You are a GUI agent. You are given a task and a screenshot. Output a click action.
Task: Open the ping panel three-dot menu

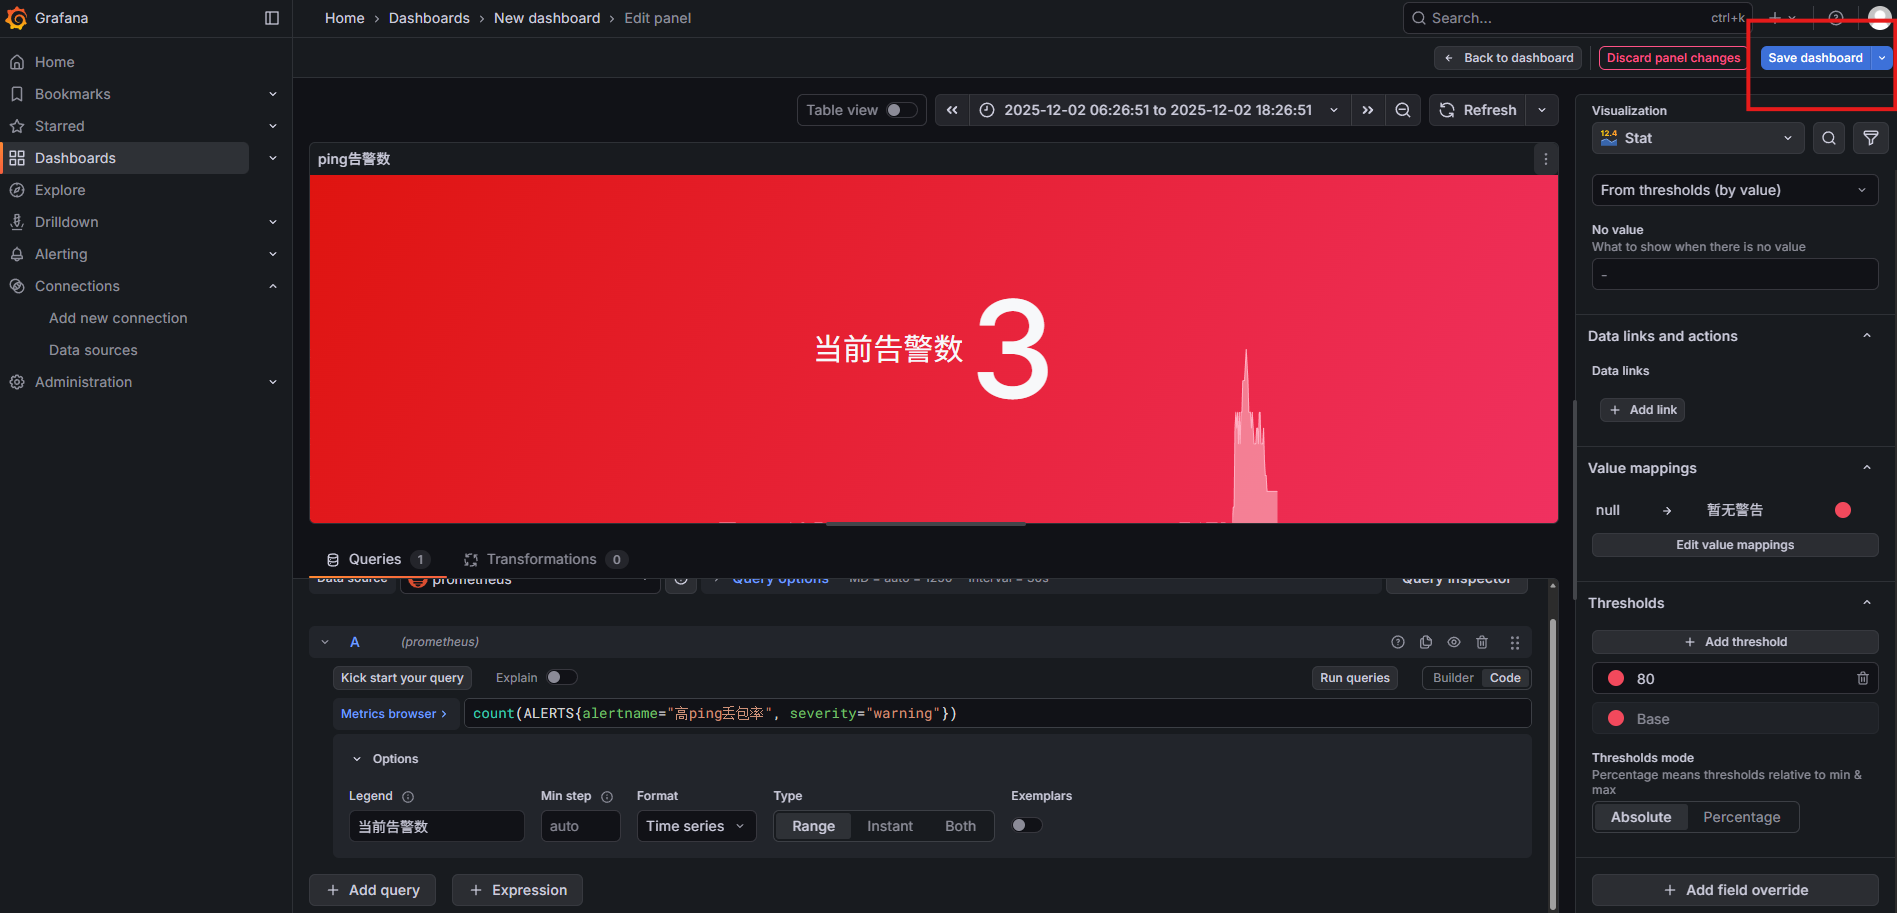tap(1545, 159)
